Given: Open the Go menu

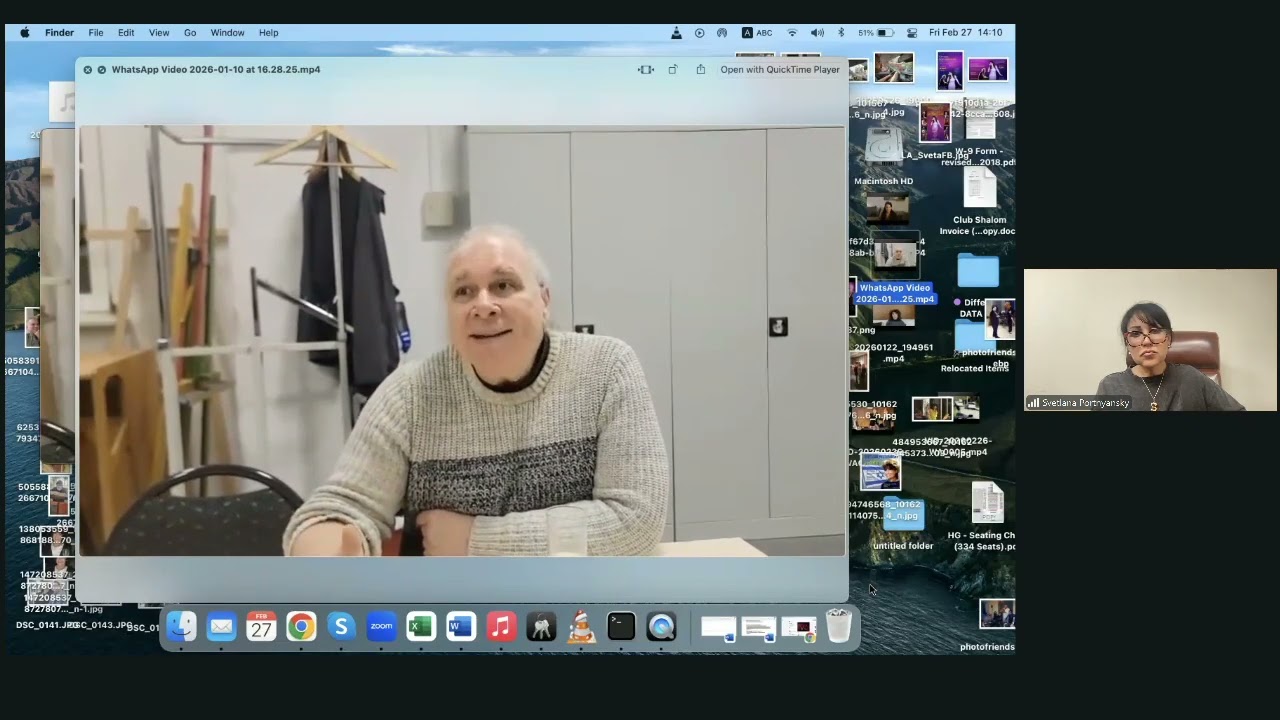Looking at the screenshot, I should [x=190, y=32].
